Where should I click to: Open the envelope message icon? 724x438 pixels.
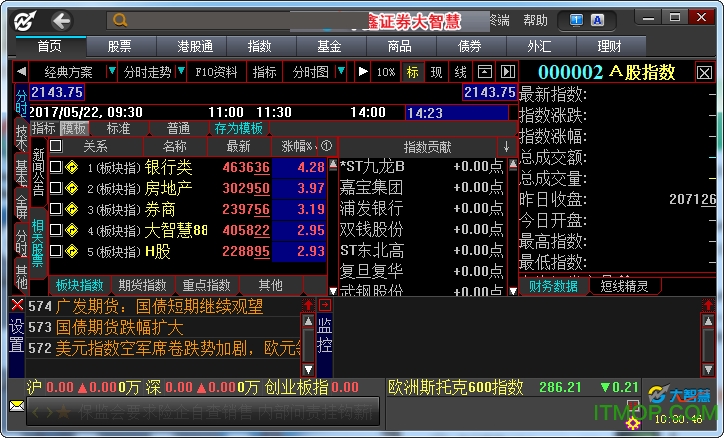[17, 406]
